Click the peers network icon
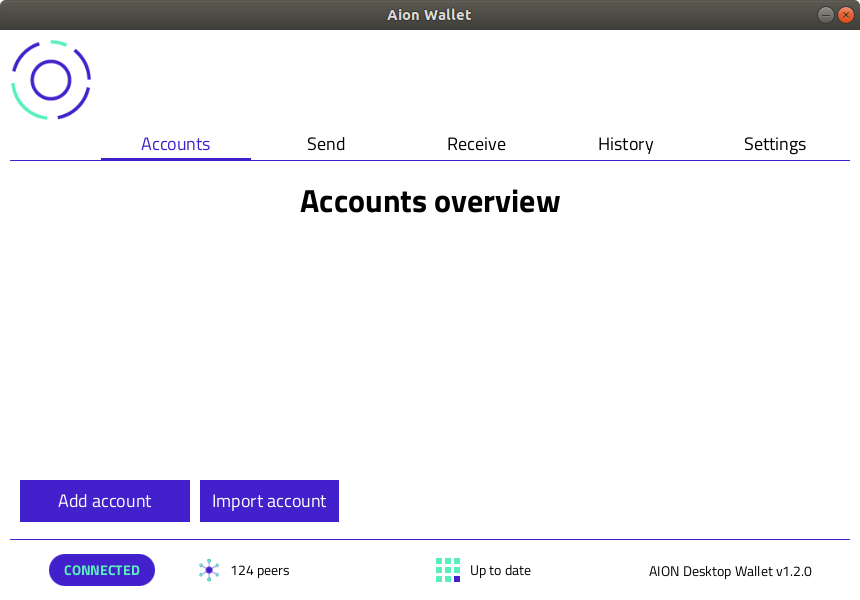This screenshot has height=600, width=860. [209, 570]
